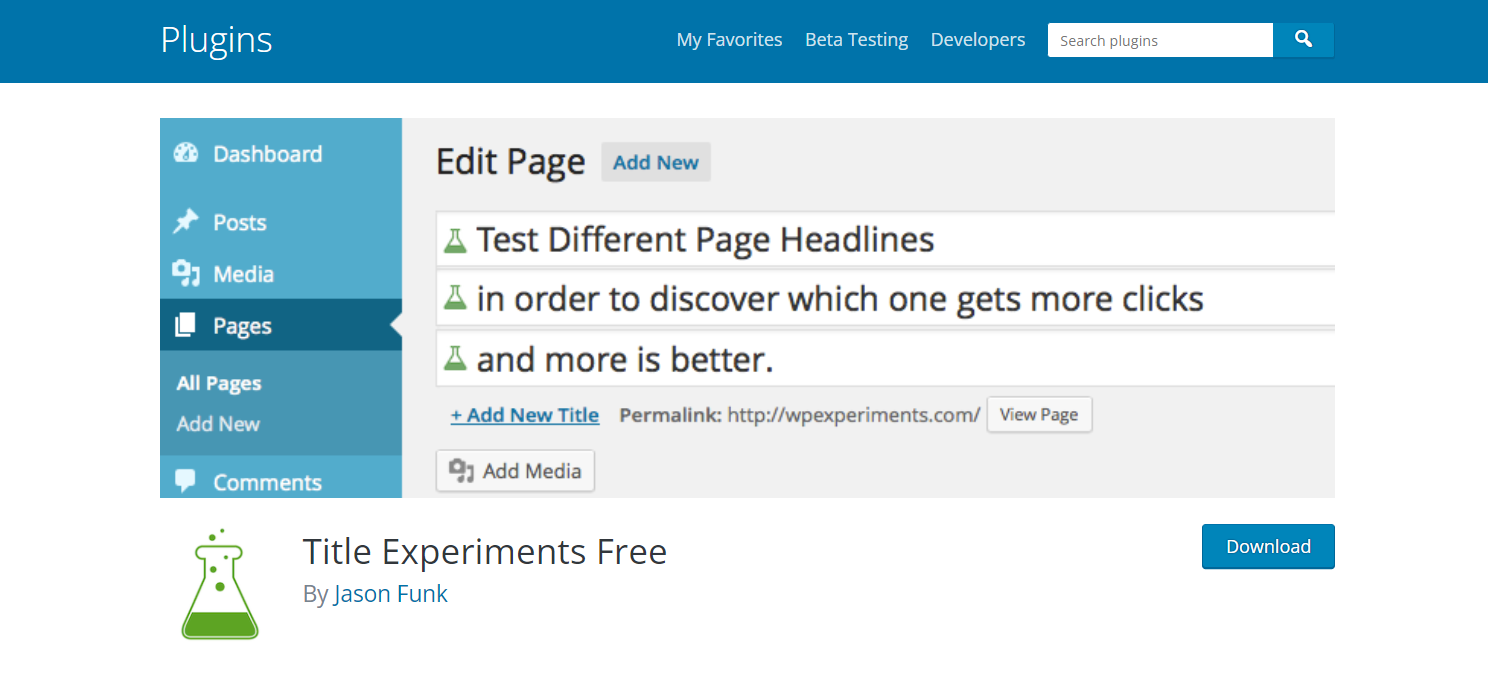Go to the Developers section
Image resolution: width=1488 pixels, height=686 pixels.
click(978, 40)
